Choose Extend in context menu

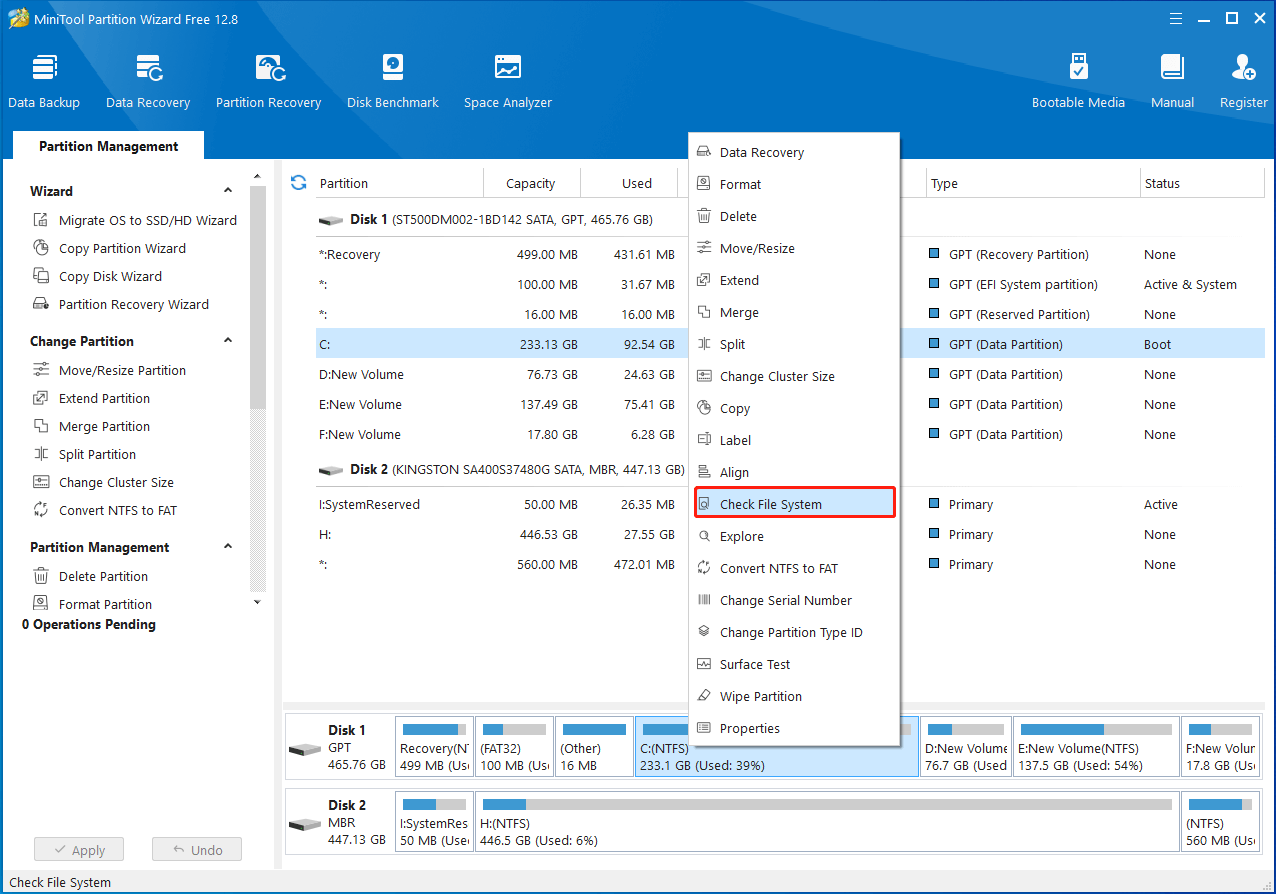[x=794, y=280]
